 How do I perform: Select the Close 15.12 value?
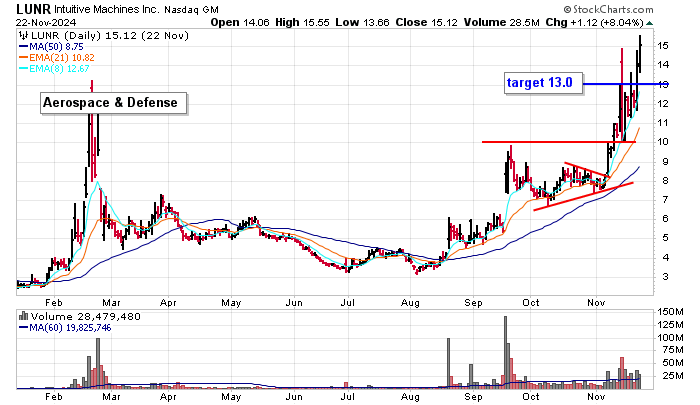click(426, 22)
